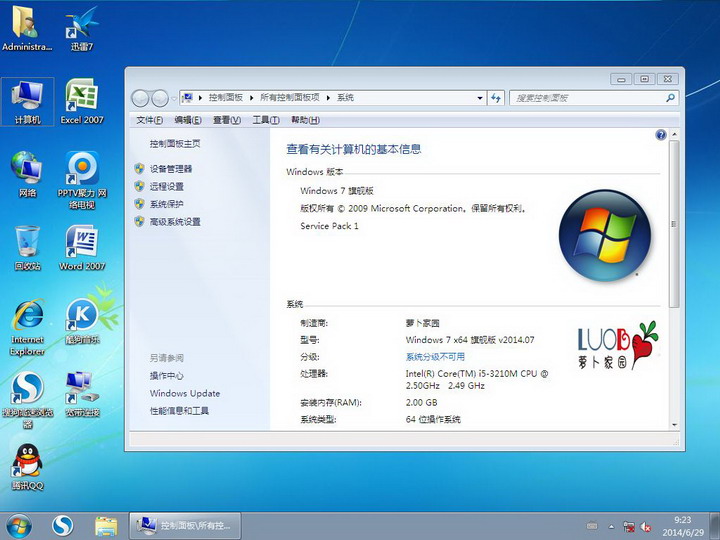Open the 文件(F) menu
The width and height of the screenshot is (720, 540).
(149, 120)
